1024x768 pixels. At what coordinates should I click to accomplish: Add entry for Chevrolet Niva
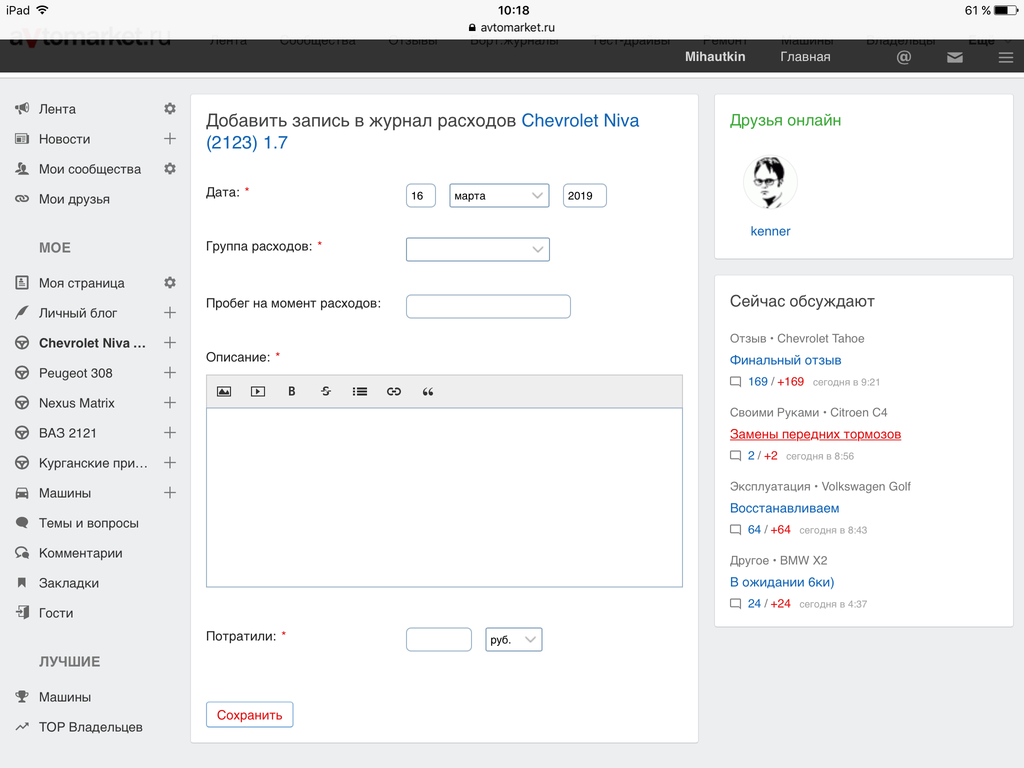click(170, 343)
